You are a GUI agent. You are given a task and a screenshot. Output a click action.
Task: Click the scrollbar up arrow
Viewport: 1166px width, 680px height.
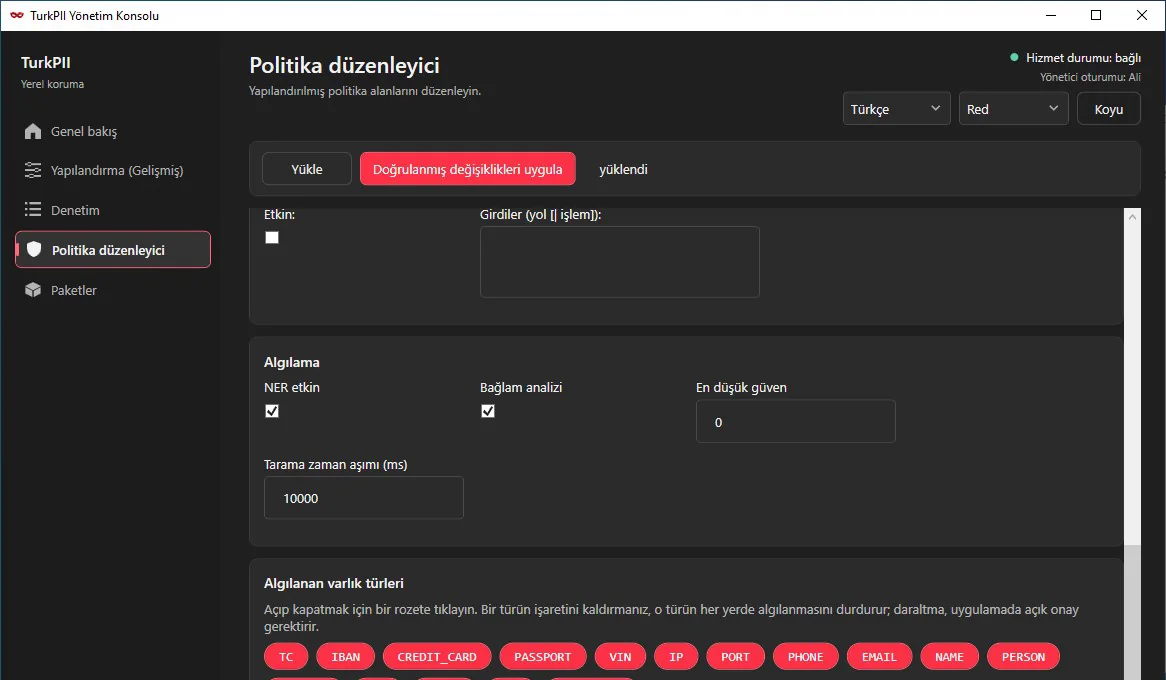click(1133, 216)
